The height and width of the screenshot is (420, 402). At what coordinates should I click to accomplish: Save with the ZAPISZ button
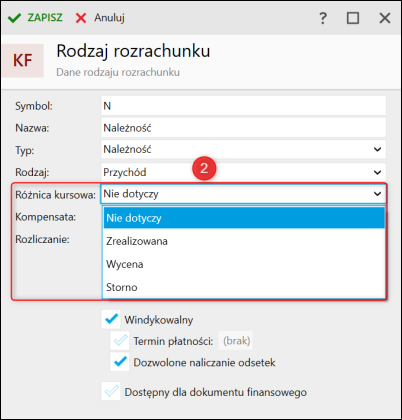coord(35,17)
